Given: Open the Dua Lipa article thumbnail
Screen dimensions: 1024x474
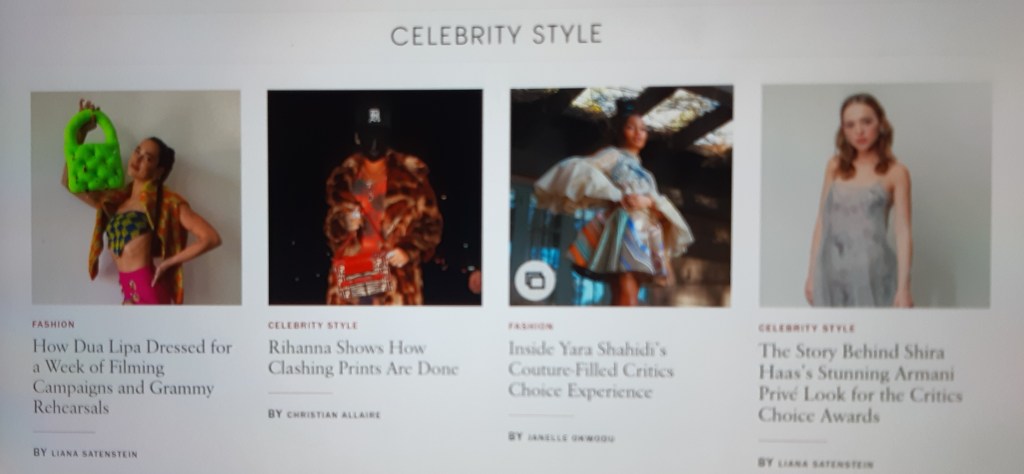Looking at the screenshot, I should [136, 198].
